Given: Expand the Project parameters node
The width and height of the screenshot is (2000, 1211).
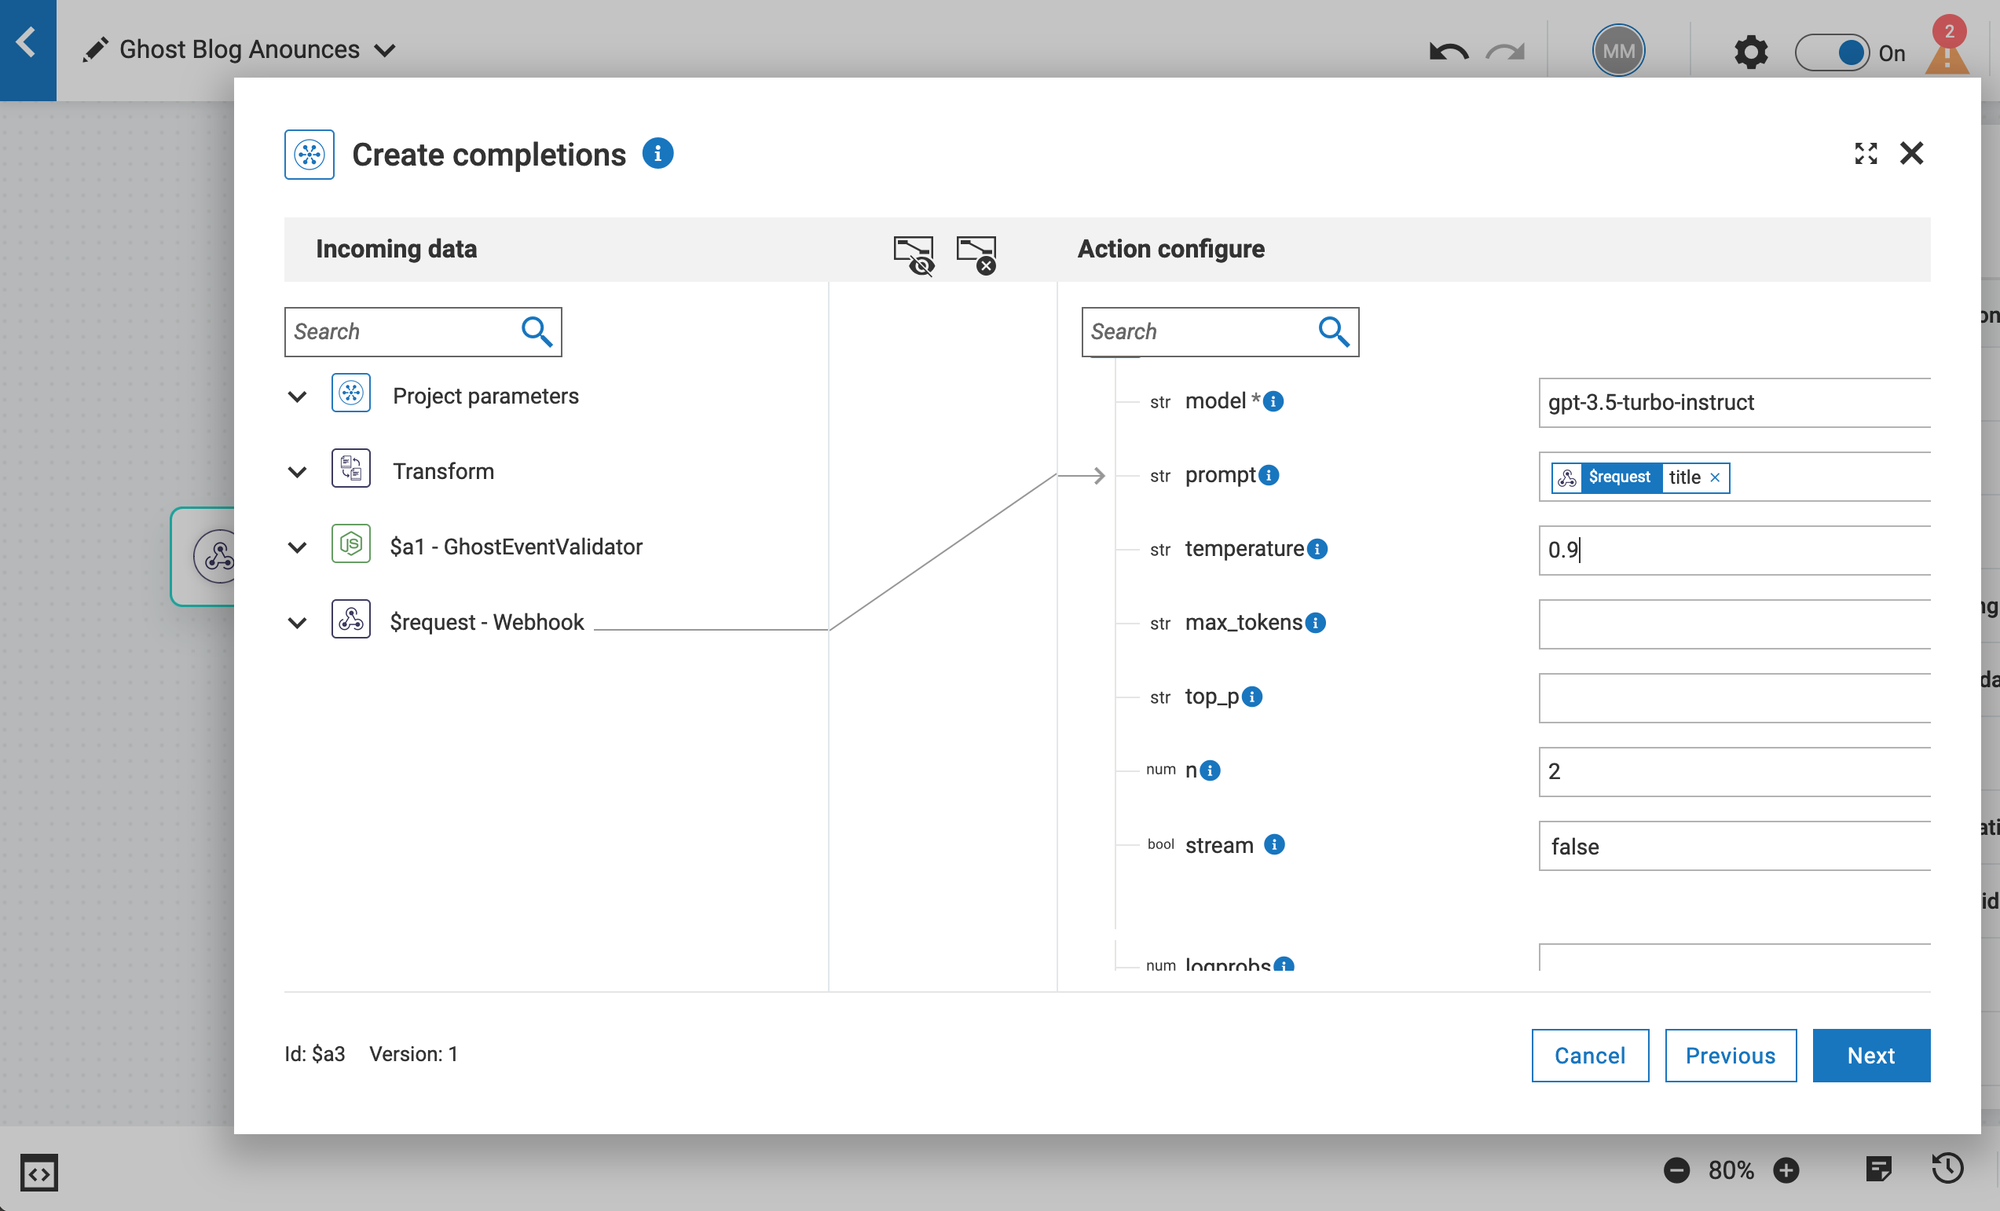Looking at the screenshot, I should [297, 397].
